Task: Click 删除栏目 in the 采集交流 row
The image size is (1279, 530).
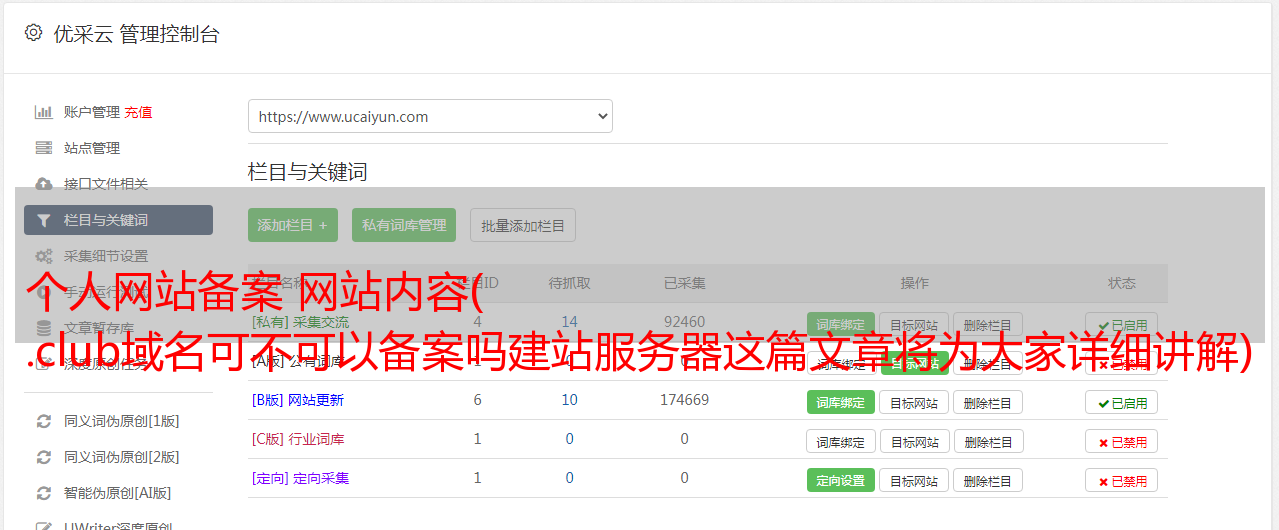Action: coord(988,324)
